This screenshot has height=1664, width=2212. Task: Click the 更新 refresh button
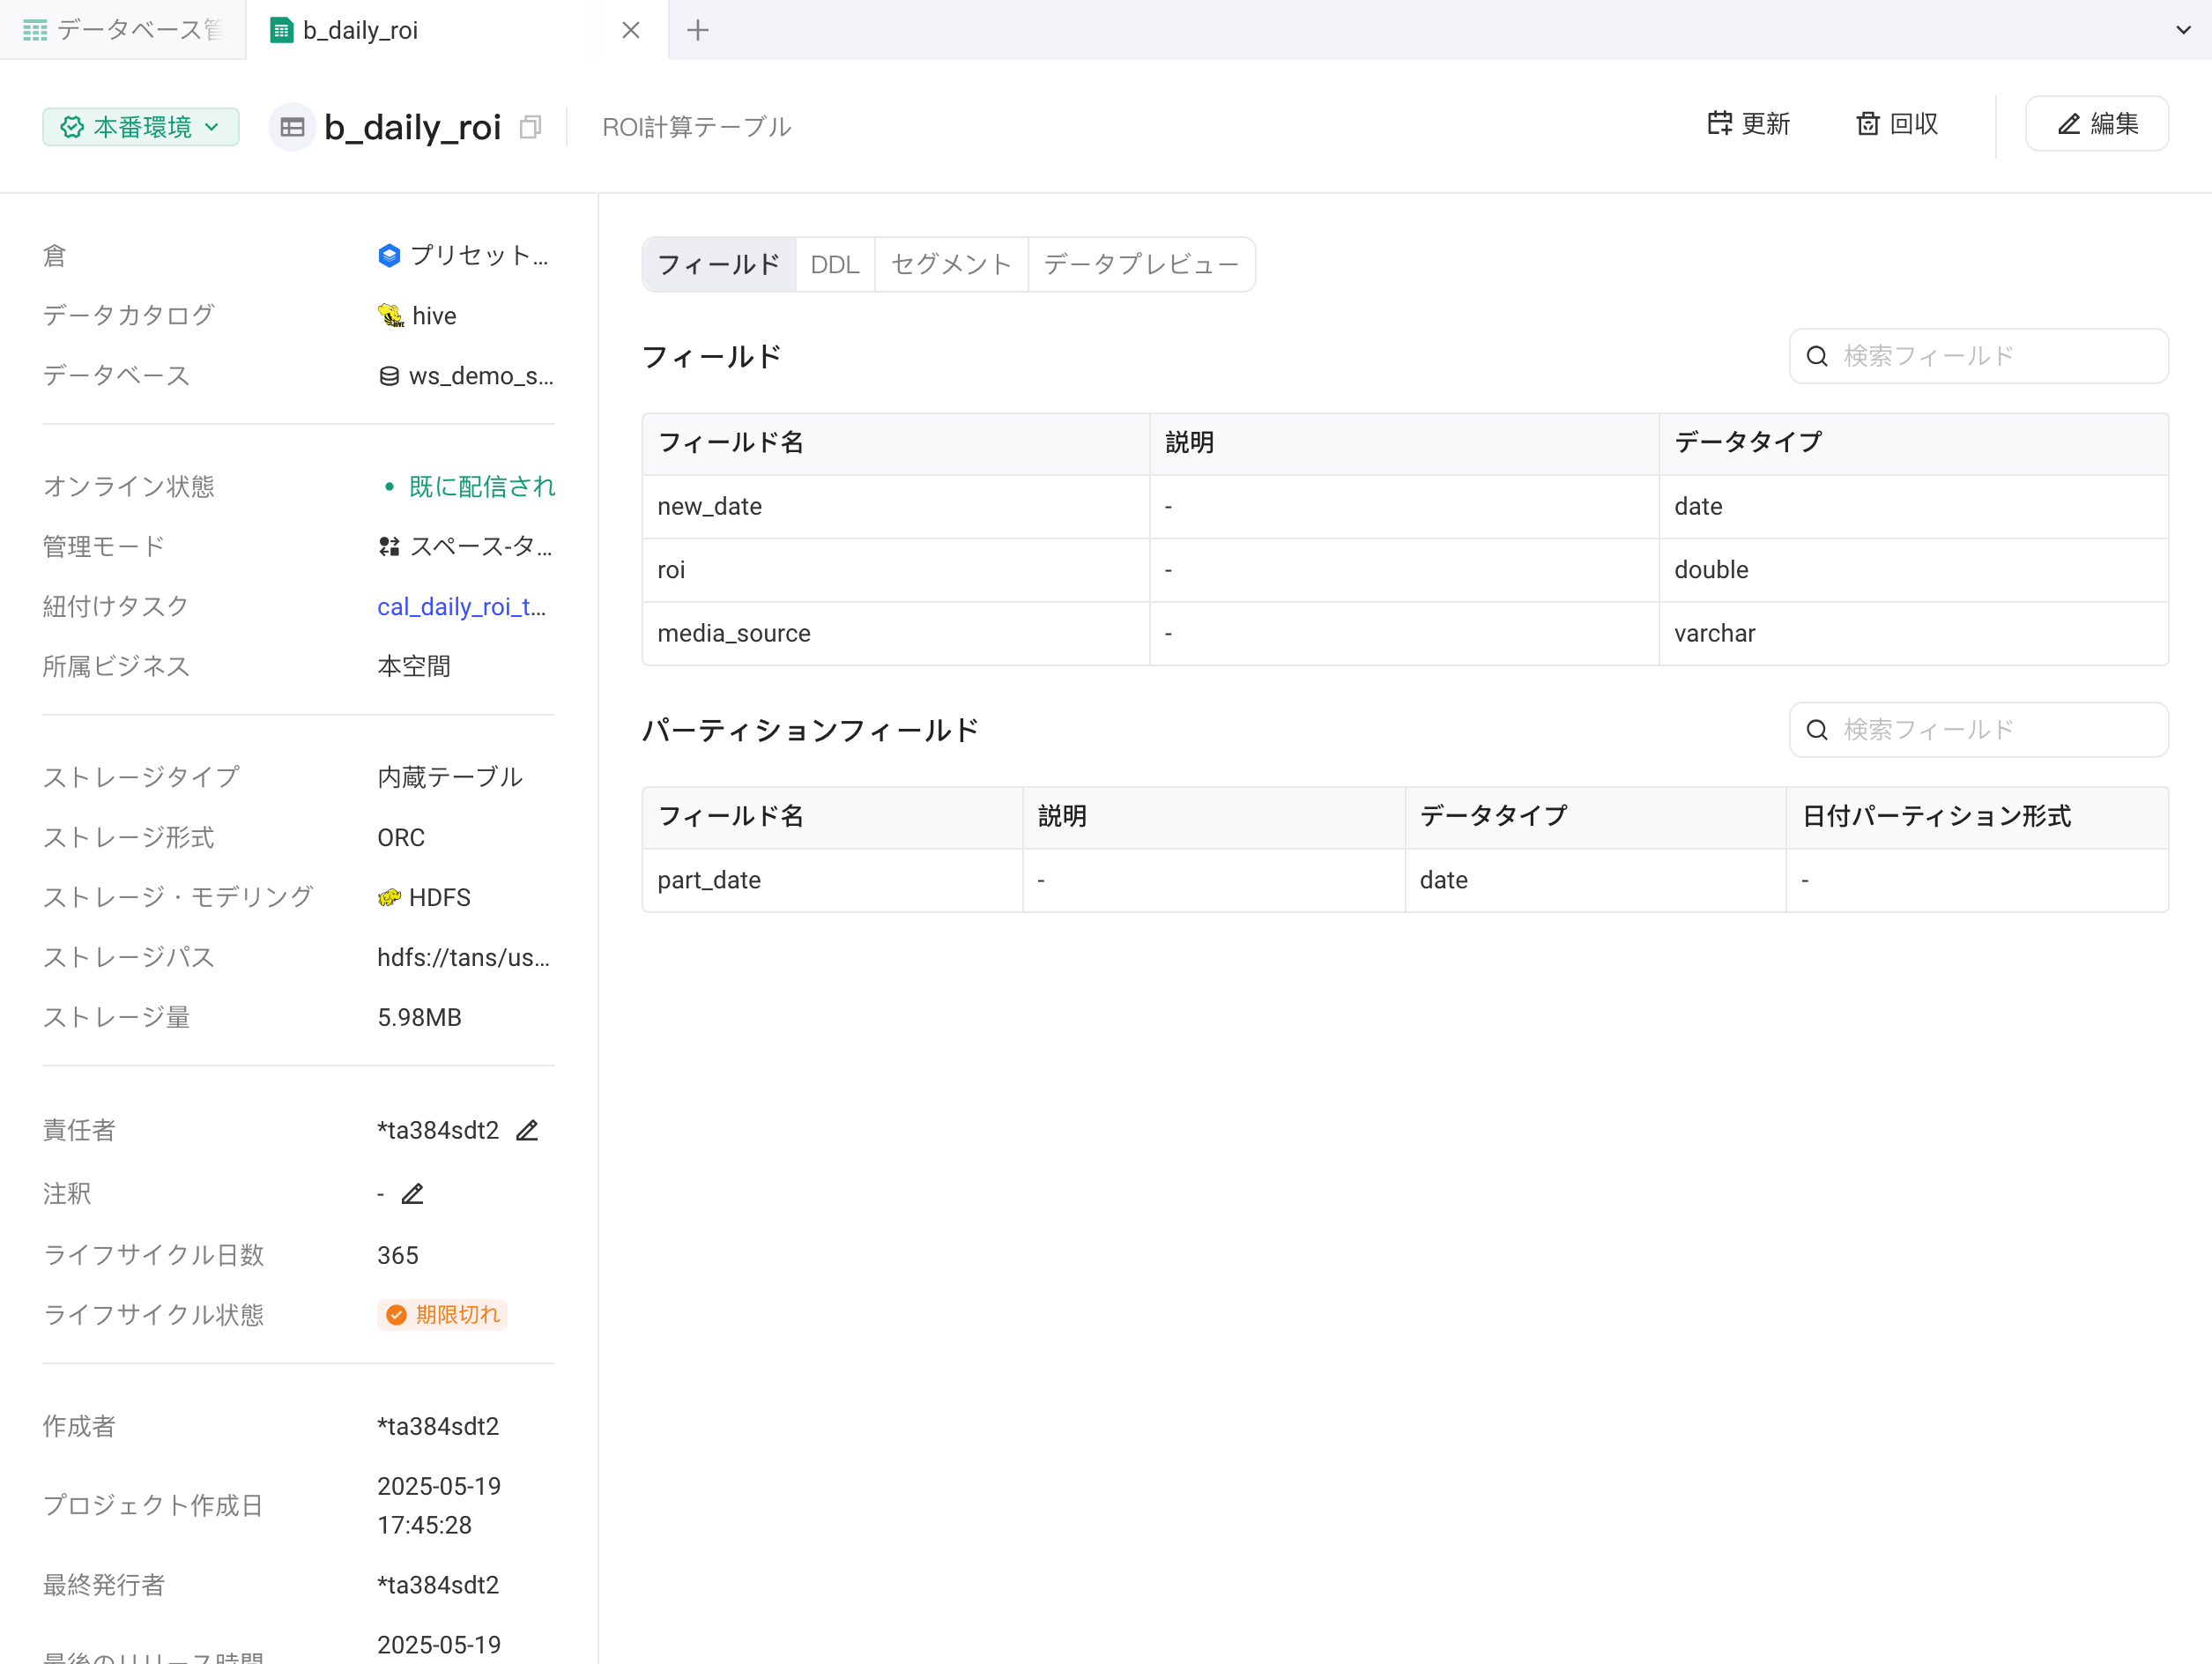click(1748, 124)
